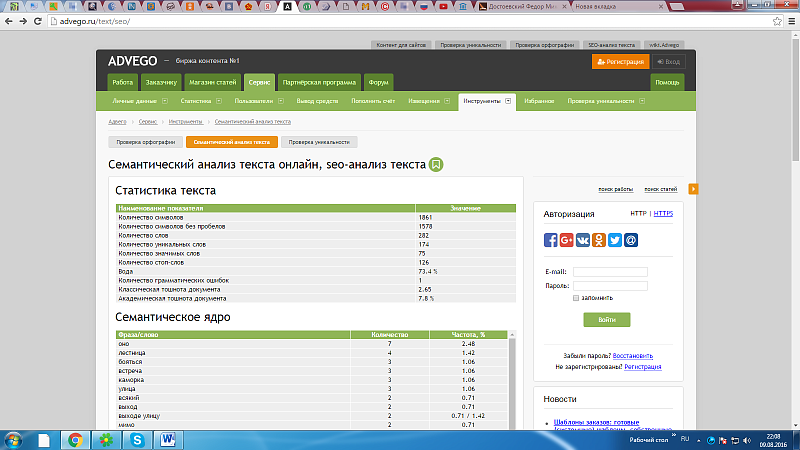Close the Новая вкладка tab
The height and width of the screenshot is (450, 800).
[661, 7]
